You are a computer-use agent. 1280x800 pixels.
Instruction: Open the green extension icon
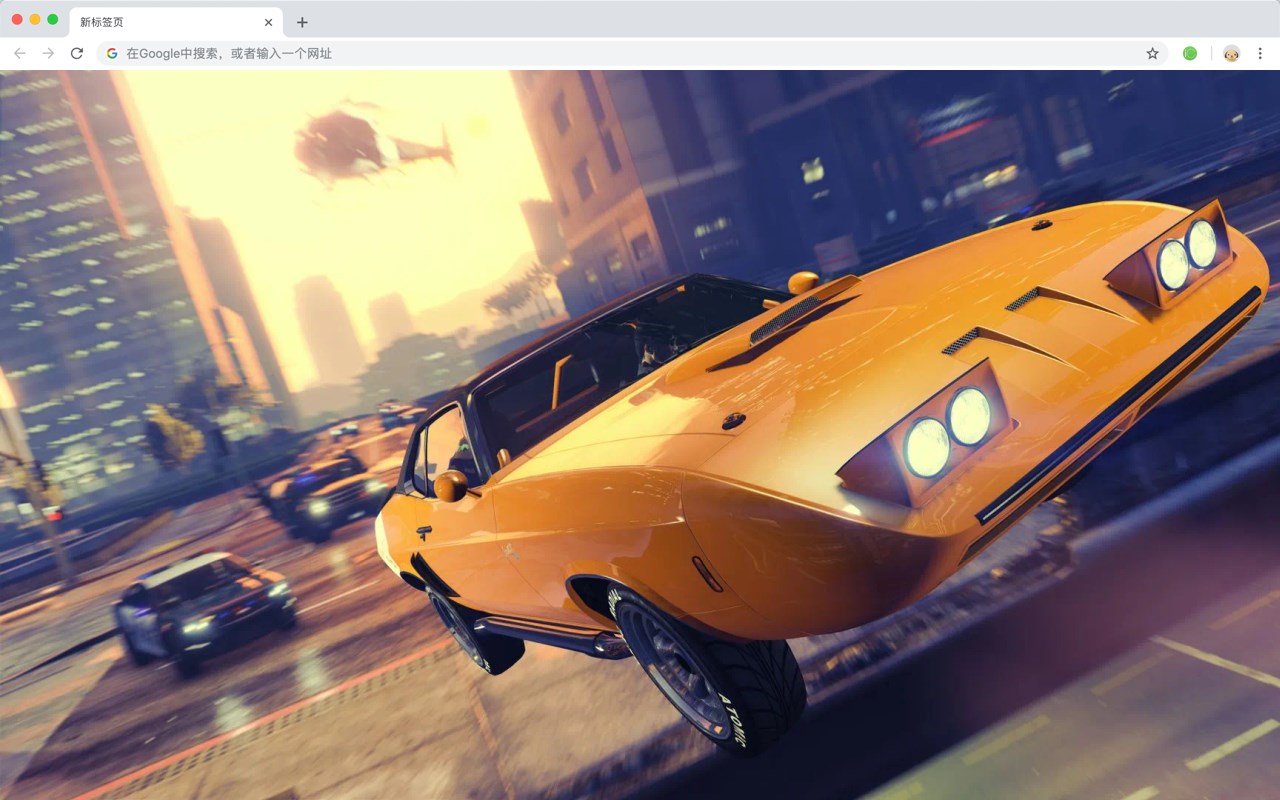pos(1190,53)
